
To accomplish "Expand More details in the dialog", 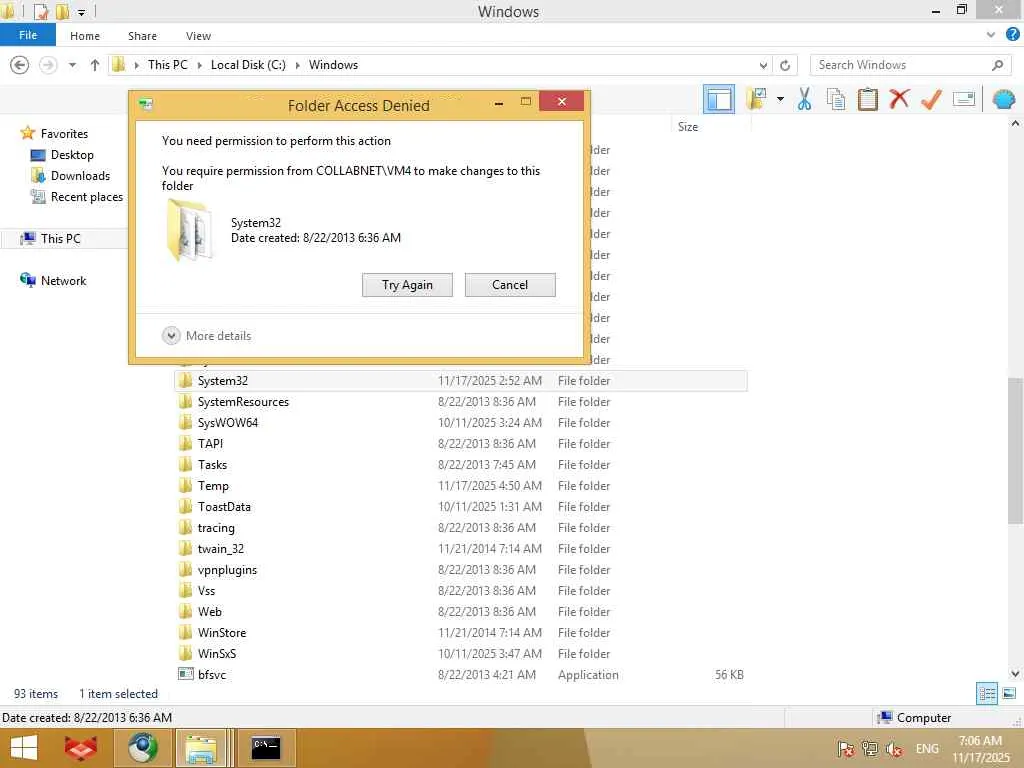I will [x=206, y=336].
